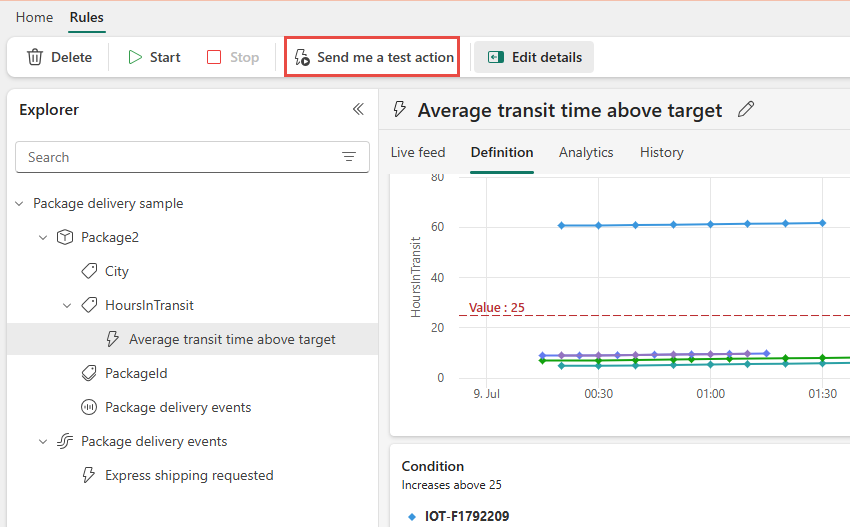Click the Package2 cube icon
The image size is (850, 527).
click(x=65, y=237)
